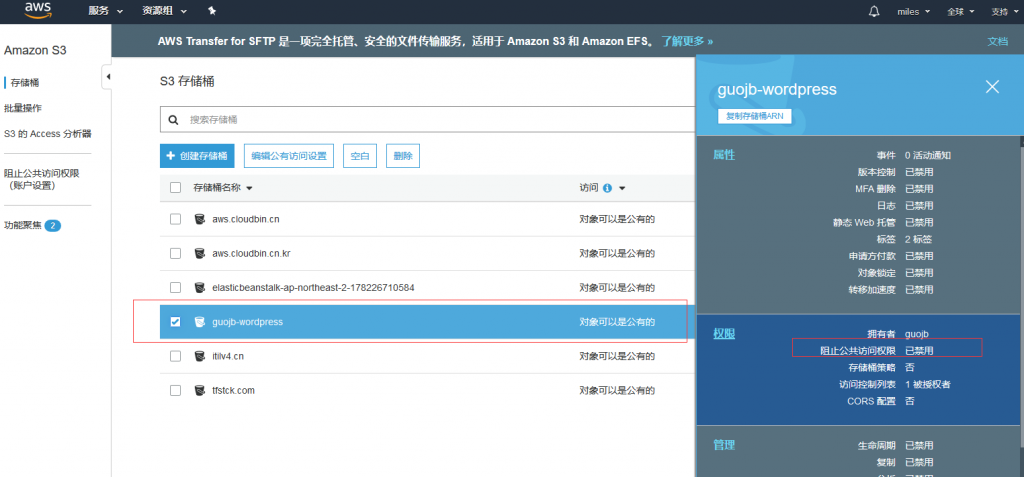Click 复制存储桶ARN button

(x=754, y=116)
